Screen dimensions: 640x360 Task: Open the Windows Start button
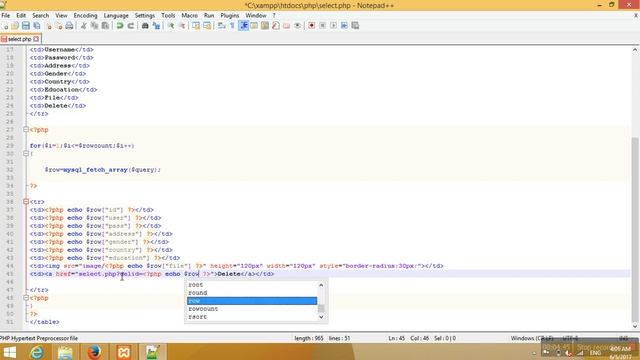coord(10,352)
